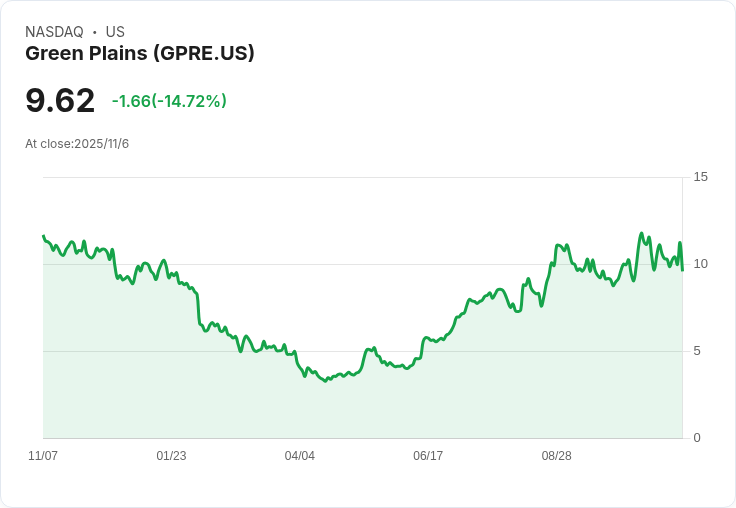Click the 0 y-axis value label
The width and height of the screenshot is (736, 508).
[697, 438]
